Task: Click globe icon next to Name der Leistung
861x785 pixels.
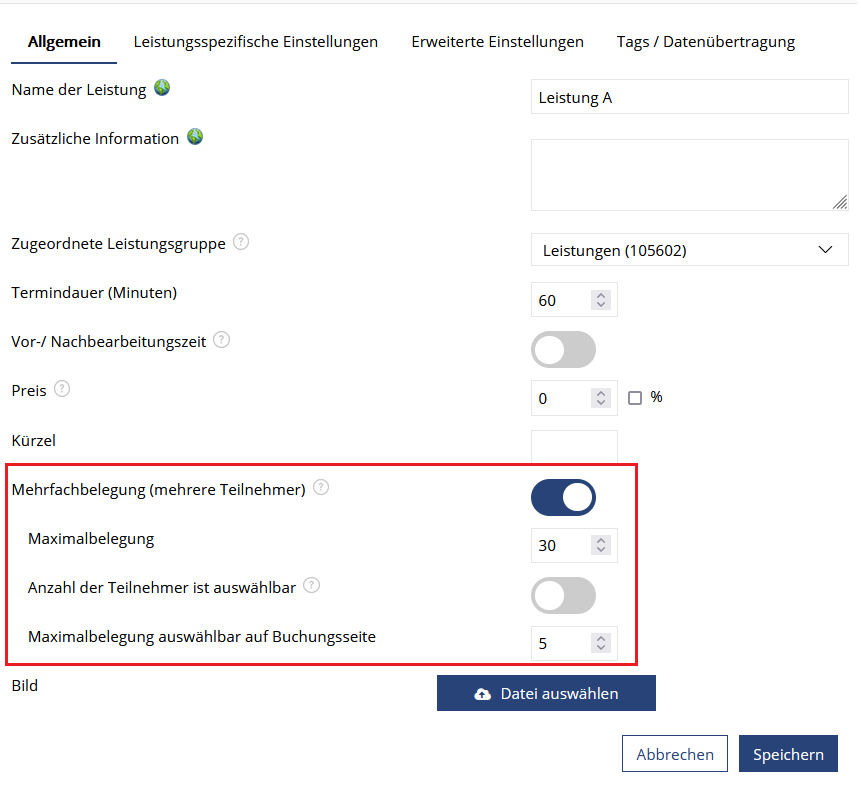Action: [x=162, y=88]
